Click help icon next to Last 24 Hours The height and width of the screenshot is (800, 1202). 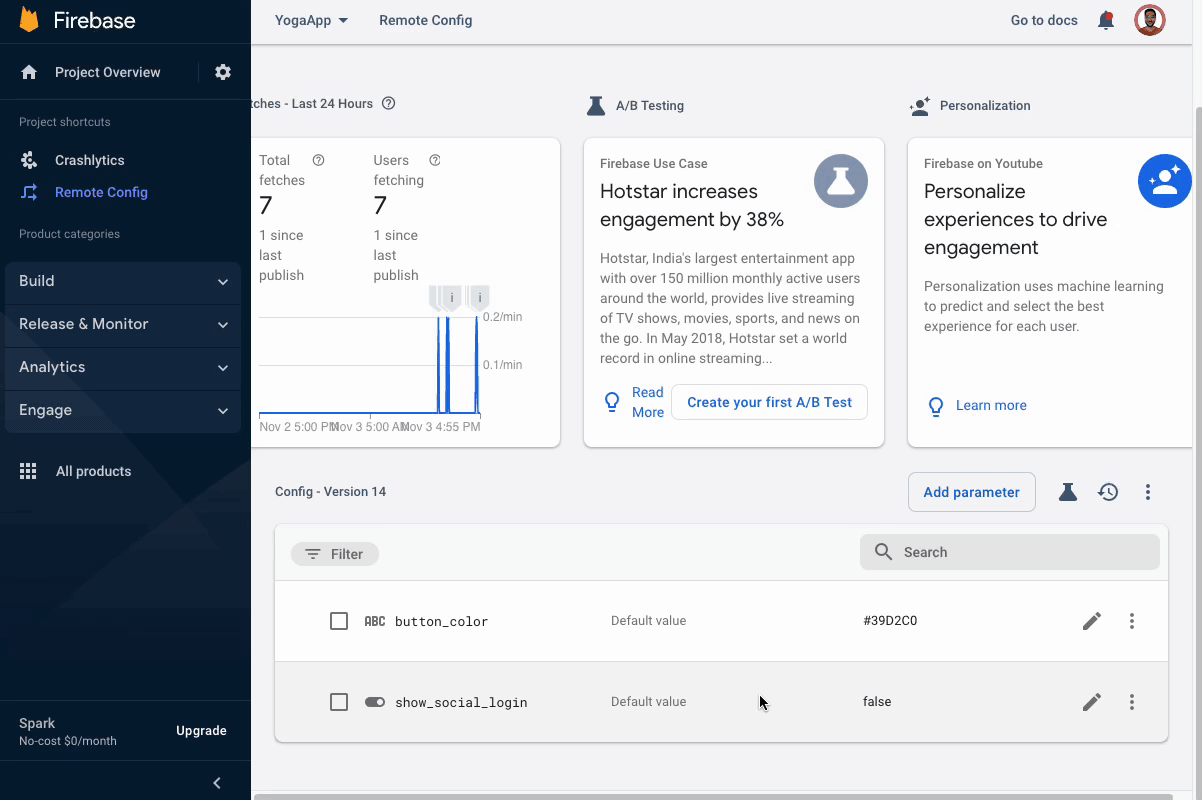pos(389,103)
